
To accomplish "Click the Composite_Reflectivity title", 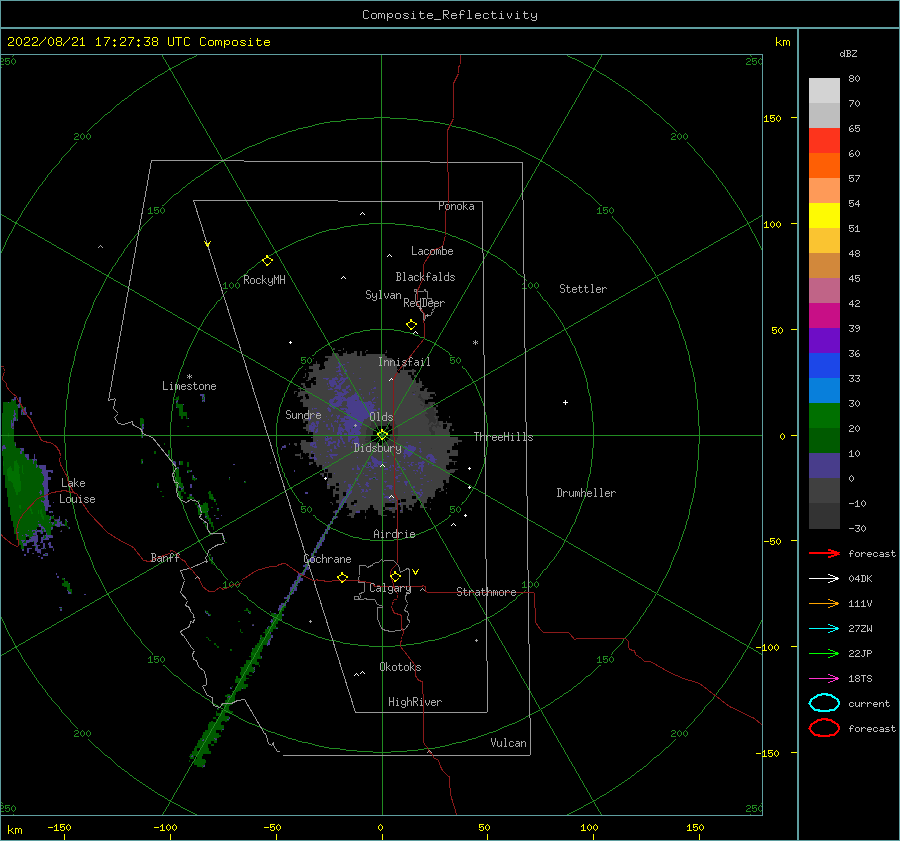I will coord(450,15).
